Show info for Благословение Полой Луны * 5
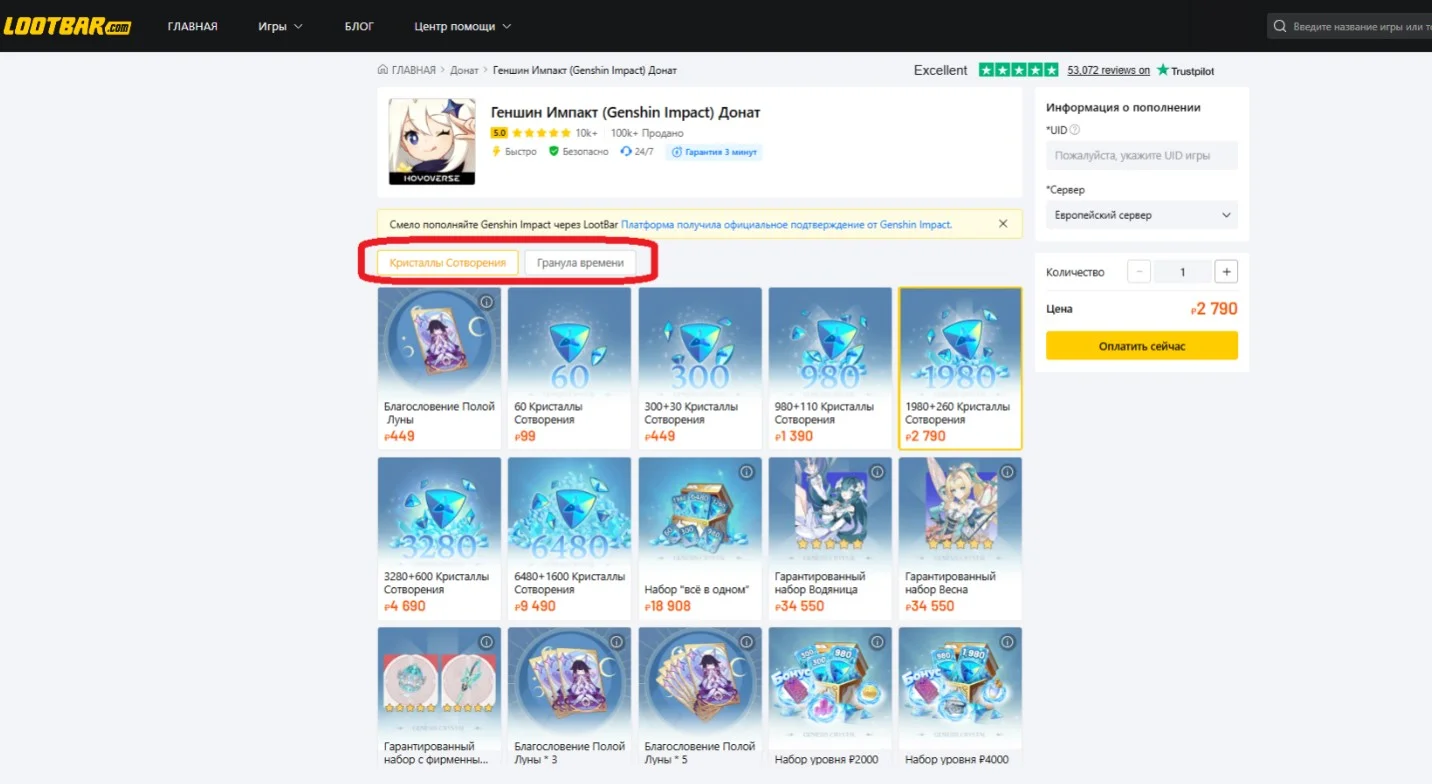 click(x=746, y=642)
